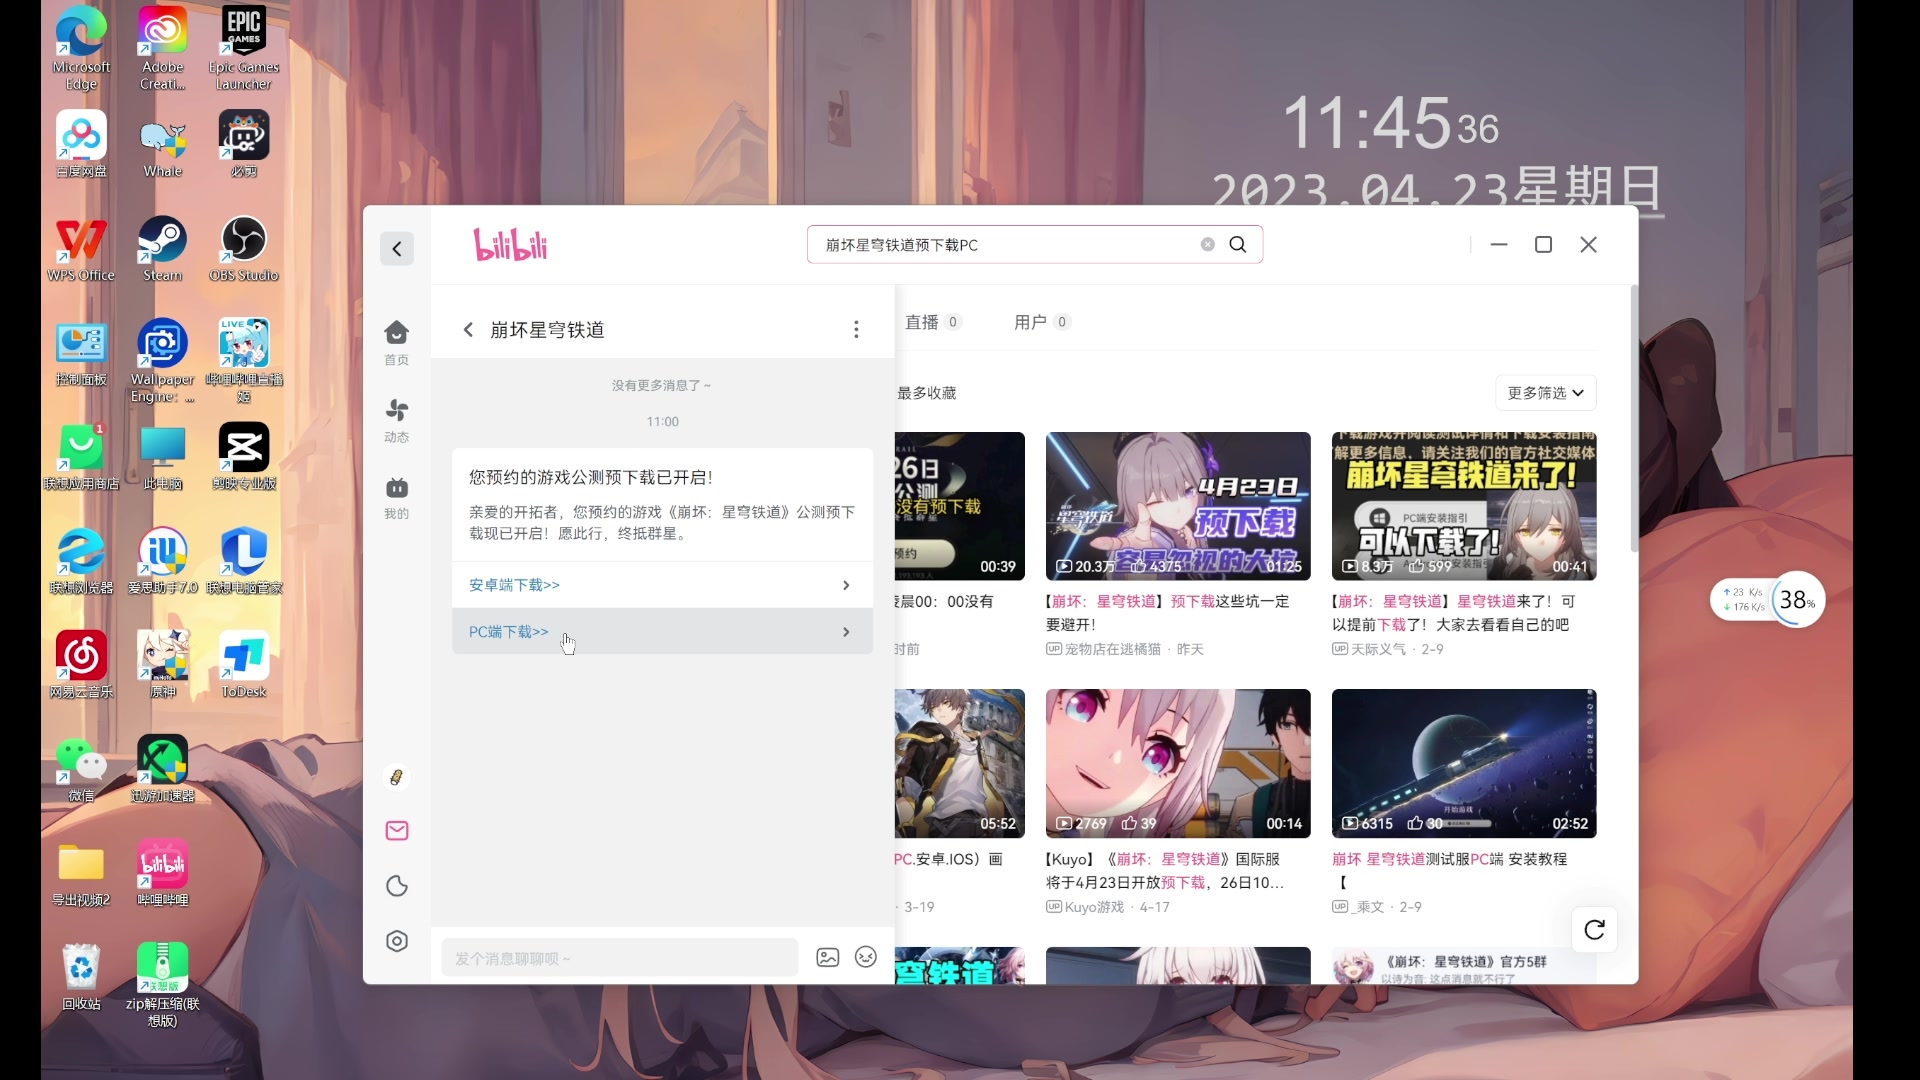Click the message input field 发个消息聊聊呗

pyautogui.click(x=620, y=958)
